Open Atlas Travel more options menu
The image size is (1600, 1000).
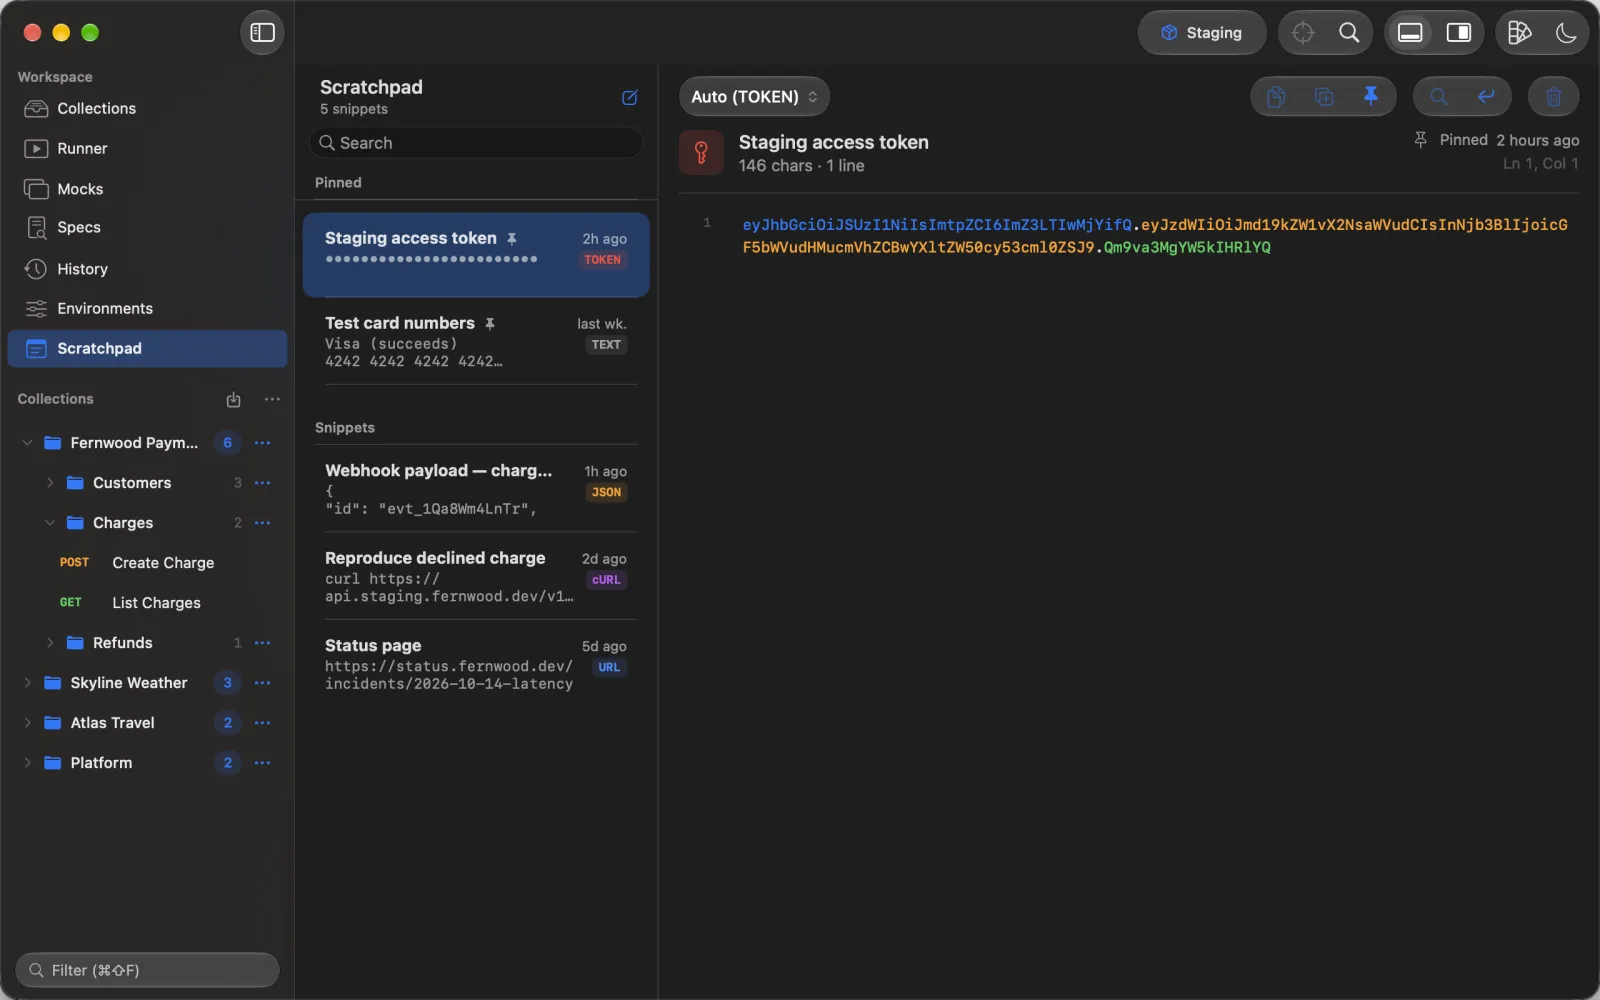tap(262, 723)
